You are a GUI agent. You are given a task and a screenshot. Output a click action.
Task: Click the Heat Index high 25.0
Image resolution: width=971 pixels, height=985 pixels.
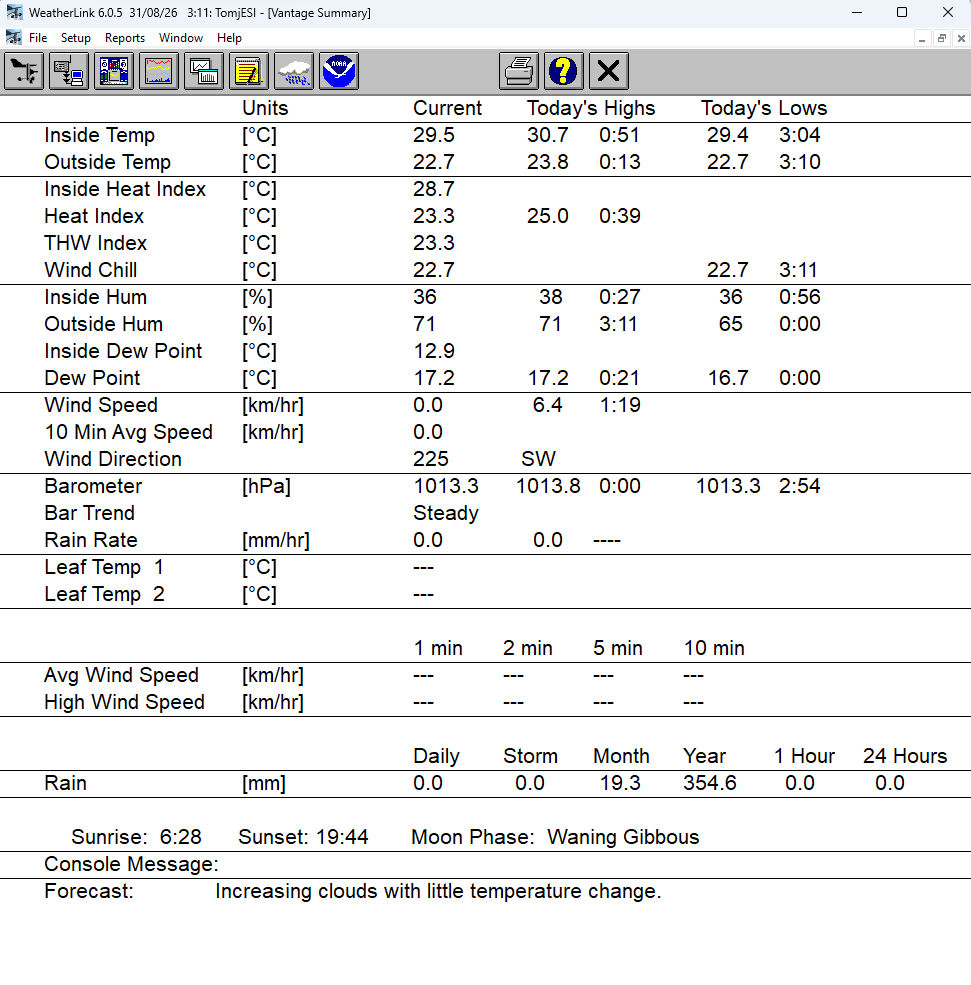tap(547, 216)
